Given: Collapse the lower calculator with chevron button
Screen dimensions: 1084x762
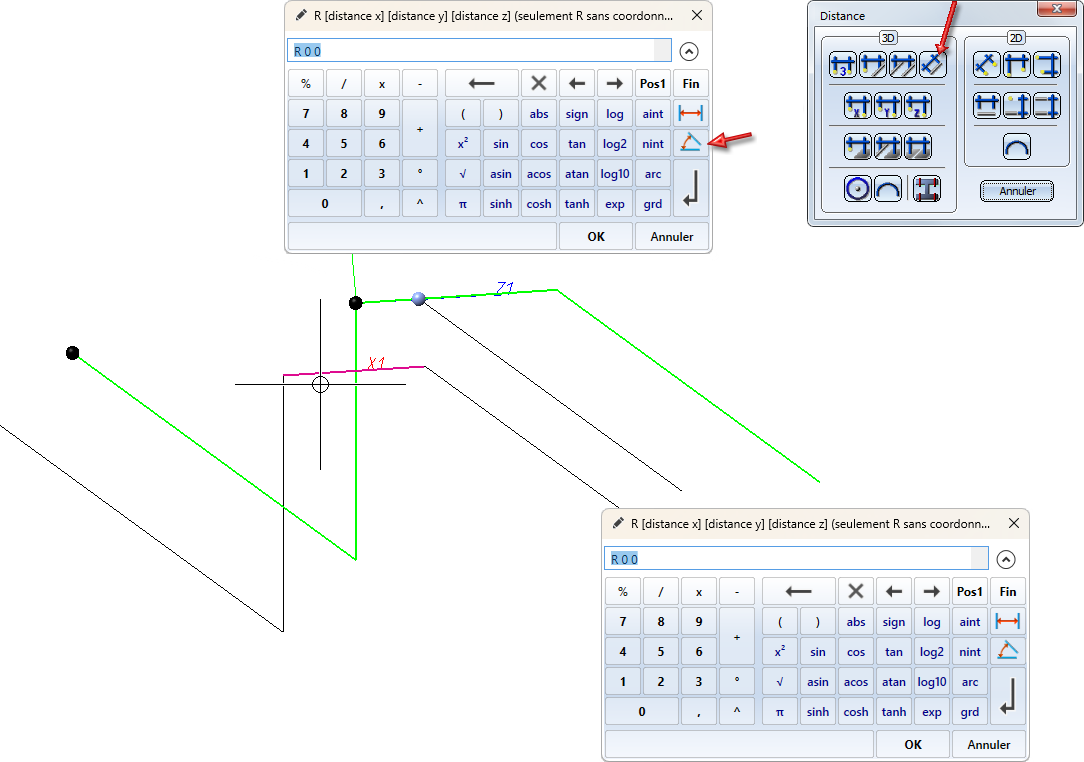Looking at the screenshot, I should pyautogui.click(x=1005, y=559).
